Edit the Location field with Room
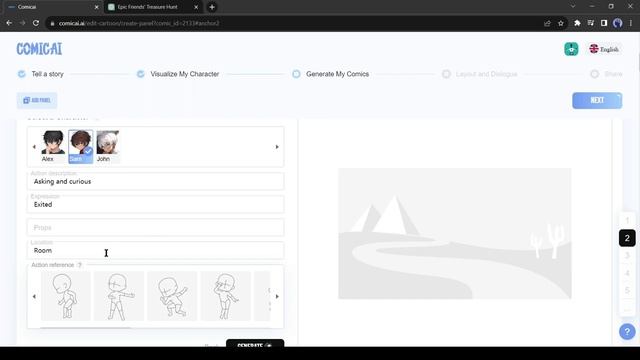The image size is (640, 360). tap(156, 251)
